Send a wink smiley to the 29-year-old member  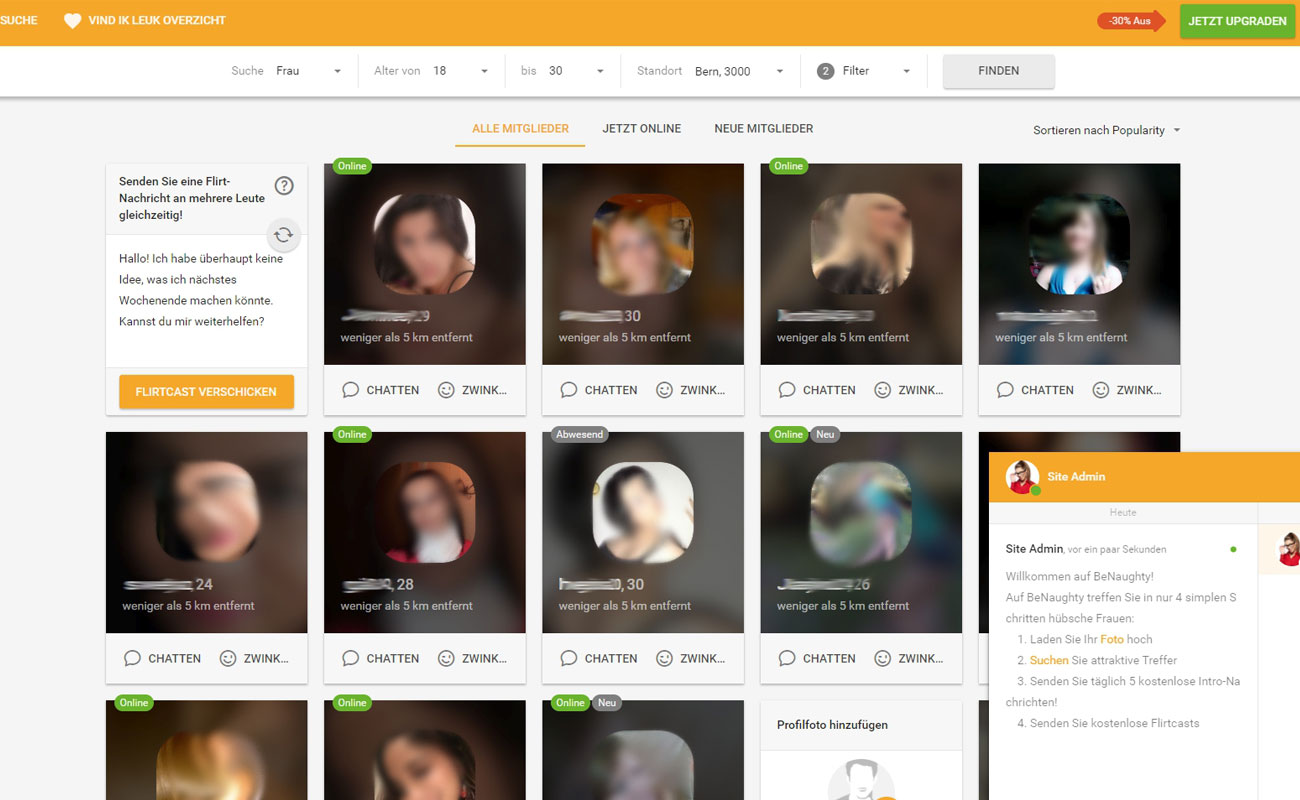[x=446, y=390]
